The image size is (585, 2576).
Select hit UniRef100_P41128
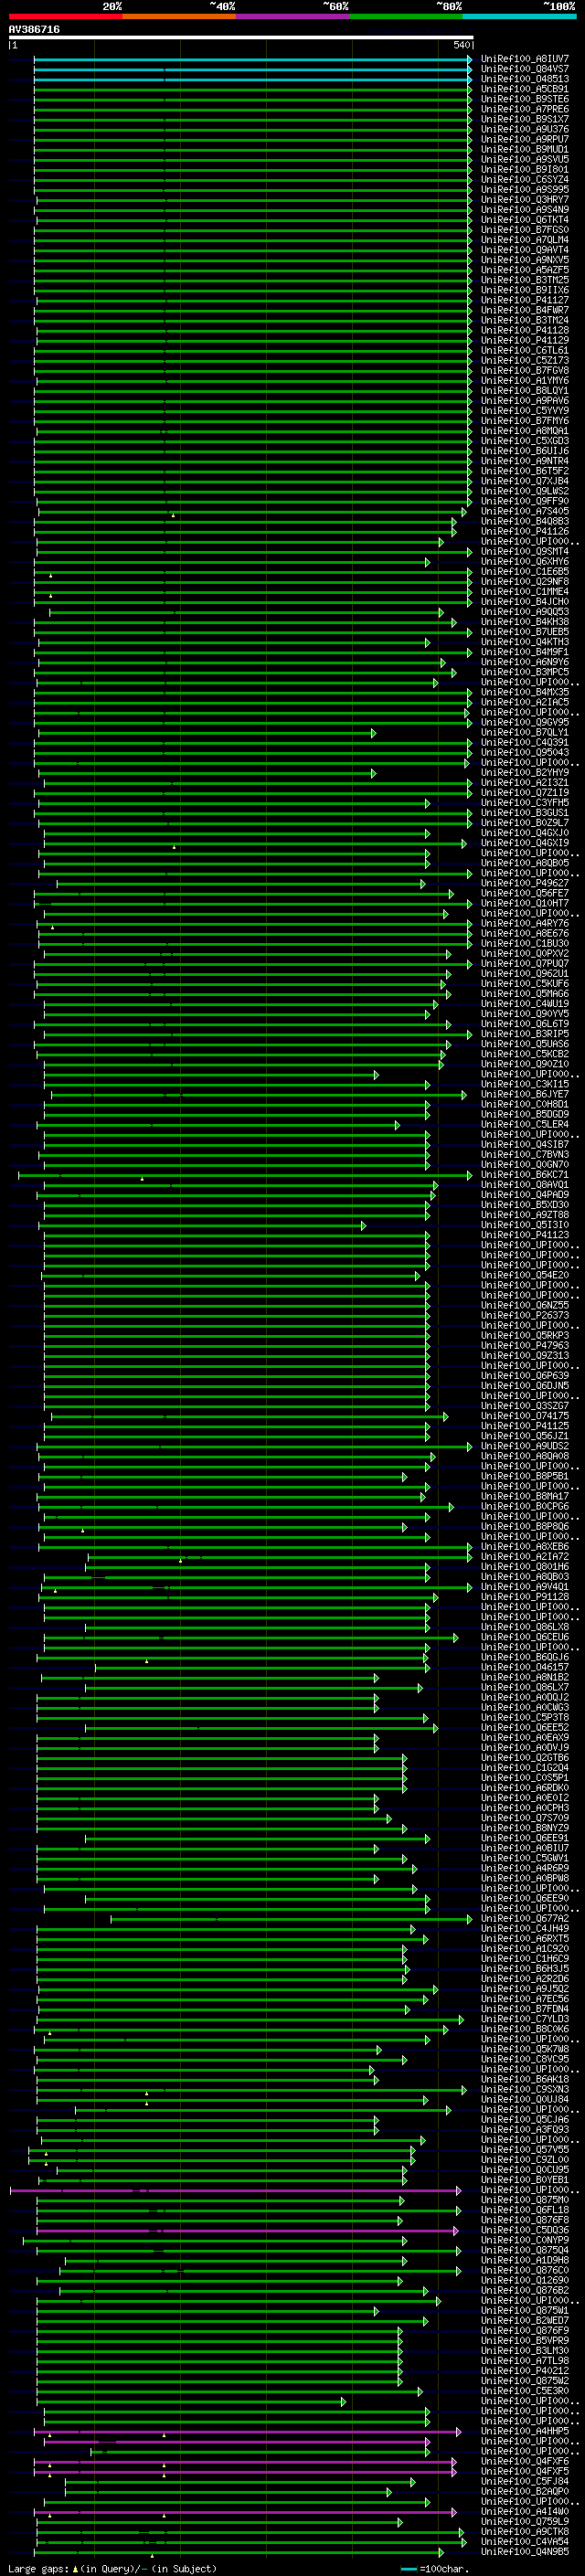[525, 330]
